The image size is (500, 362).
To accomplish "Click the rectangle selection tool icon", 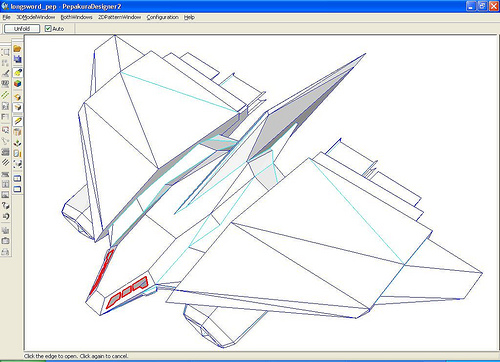I will [x=5, y=52].
